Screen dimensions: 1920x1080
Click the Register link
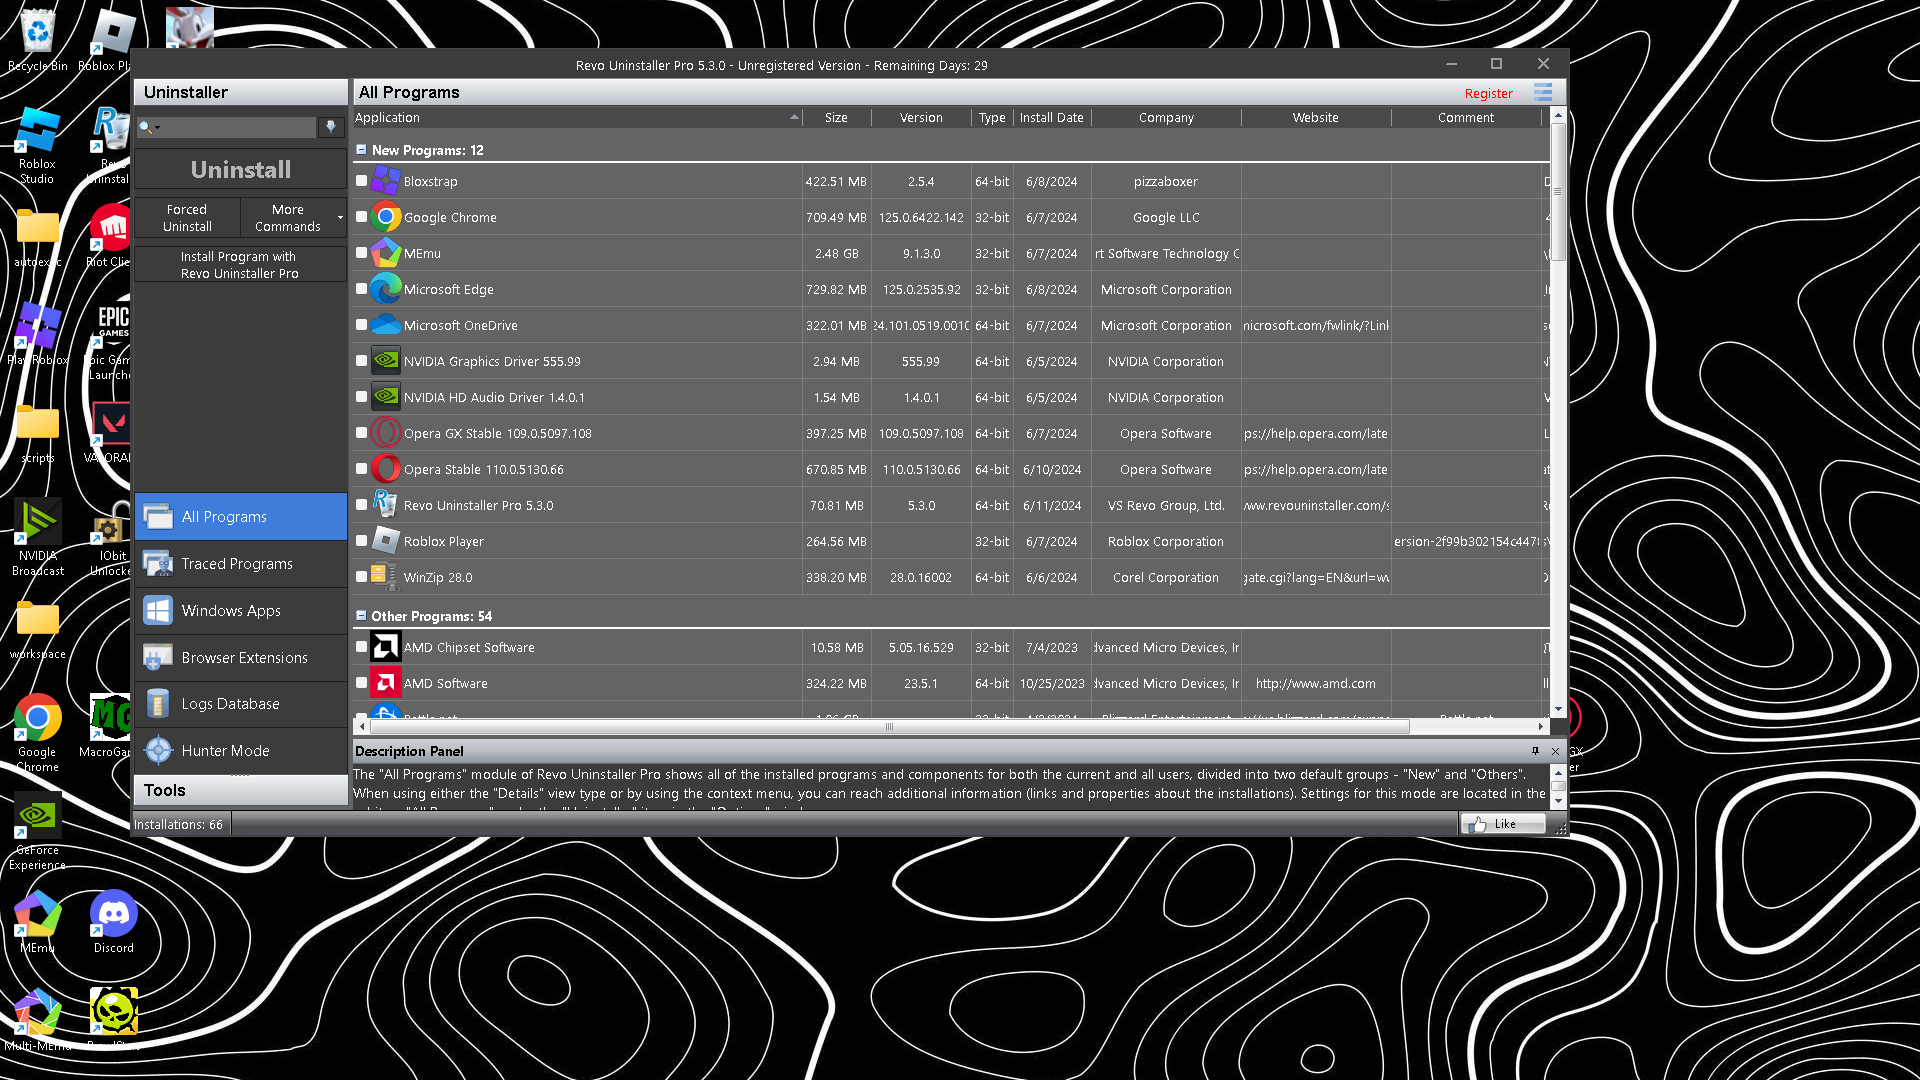pos(1488,93)
